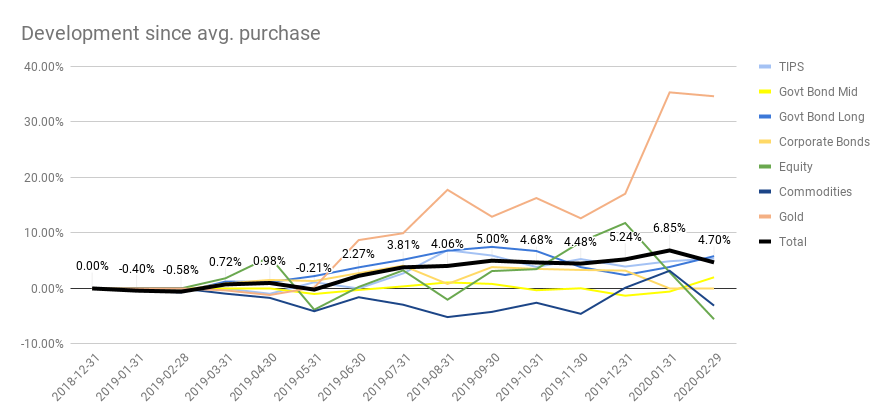The width and height of the screenshot is (891, 420).
Task: Click the Equity legend color swatch
Action: coord(766,167)
